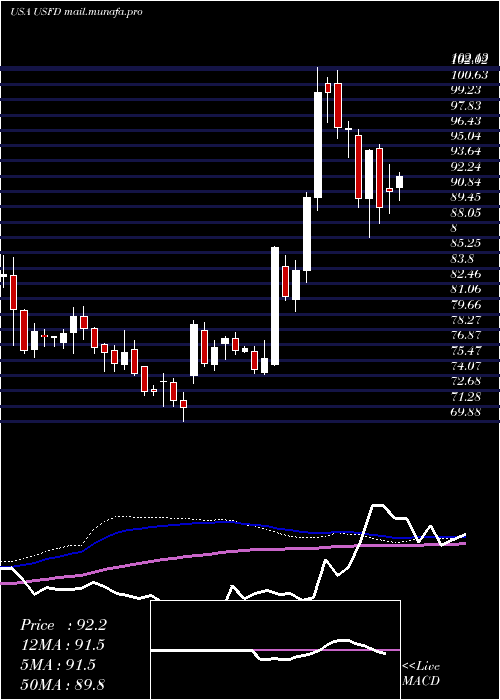500x700 pixels.
Task: Click the 81.06 price axis label
Action: click(x=466, y=289)
